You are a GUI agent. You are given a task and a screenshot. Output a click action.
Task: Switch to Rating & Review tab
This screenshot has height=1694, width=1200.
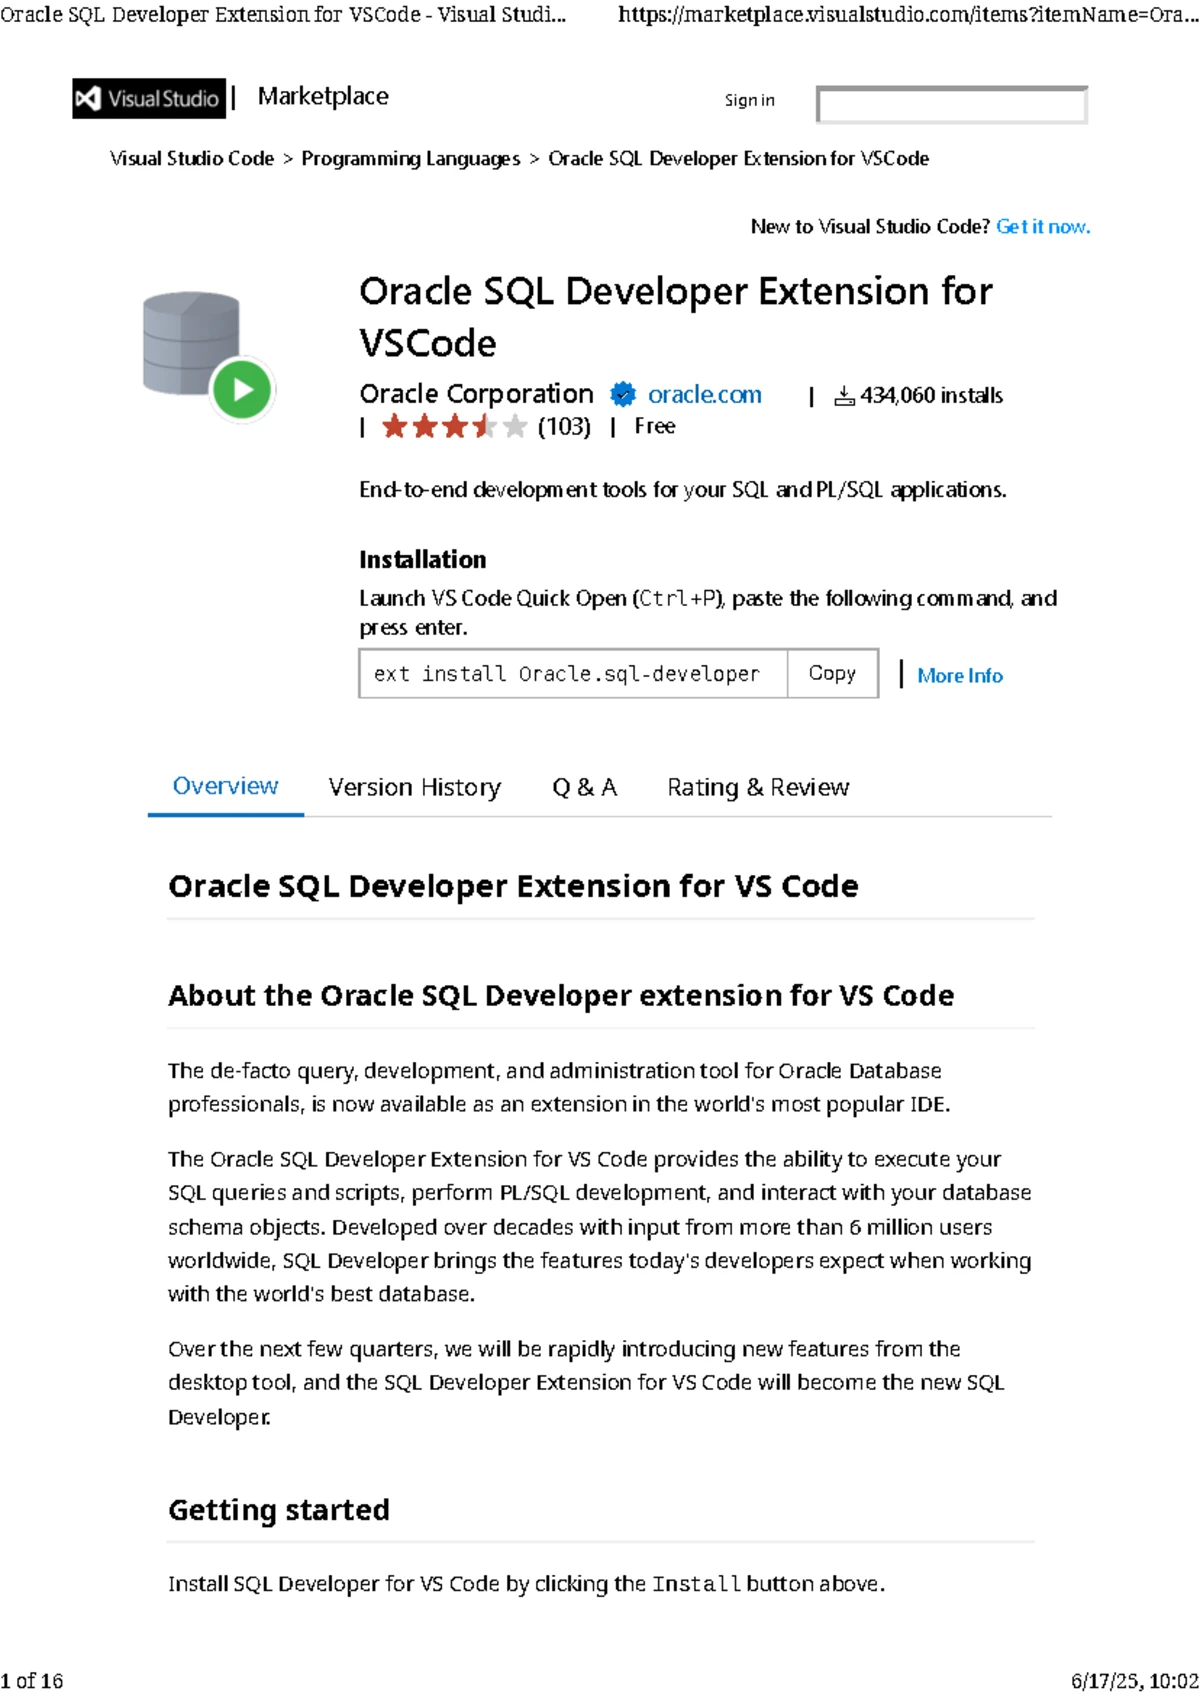click(x=758, y=788)
